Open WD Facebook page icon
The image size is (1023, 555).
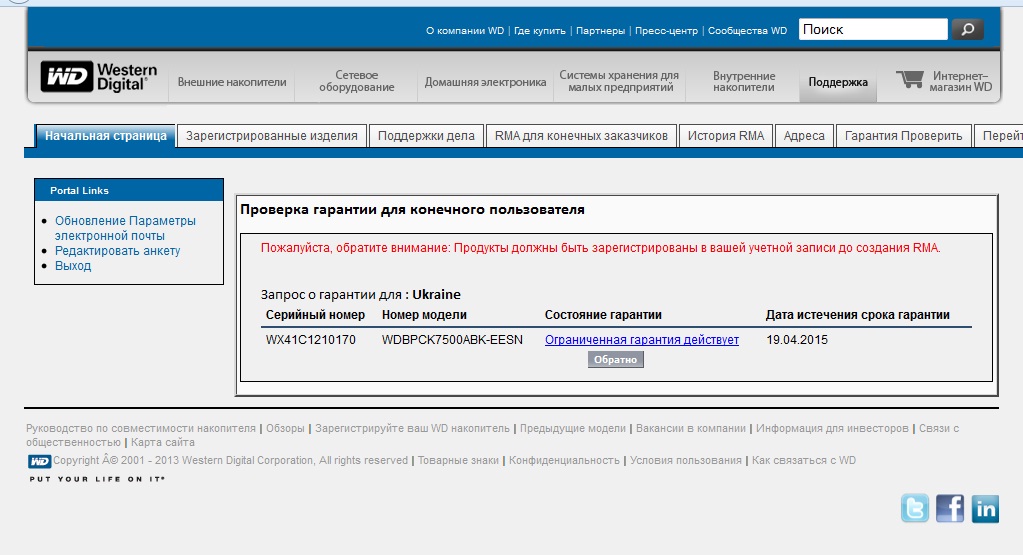point(950,508)
